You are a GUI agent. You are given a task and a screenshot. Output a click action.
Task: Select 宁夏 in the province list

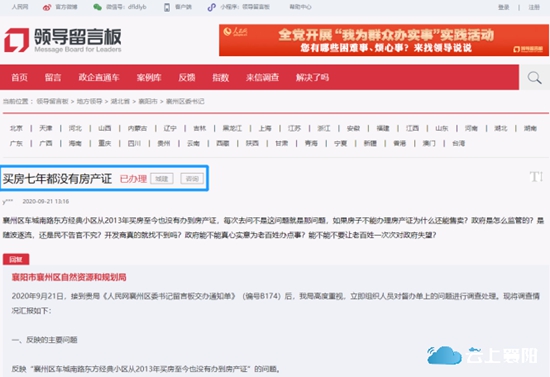(x=341, y=143)
